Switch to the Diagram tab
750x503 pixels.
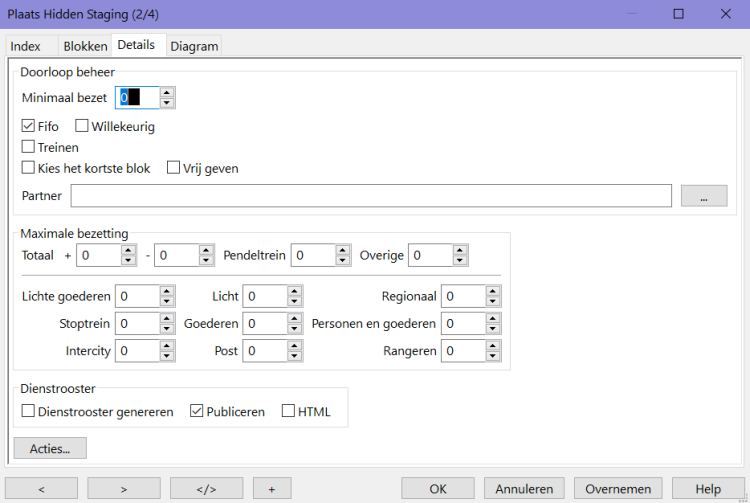click(194, 46)
